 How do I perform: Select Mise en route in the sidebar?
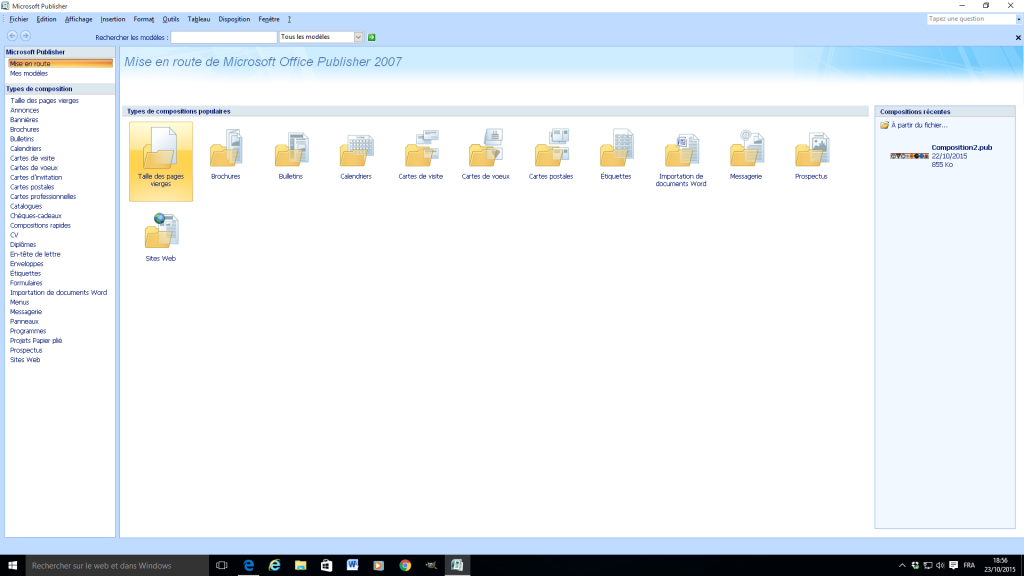[x=60, y=63]
